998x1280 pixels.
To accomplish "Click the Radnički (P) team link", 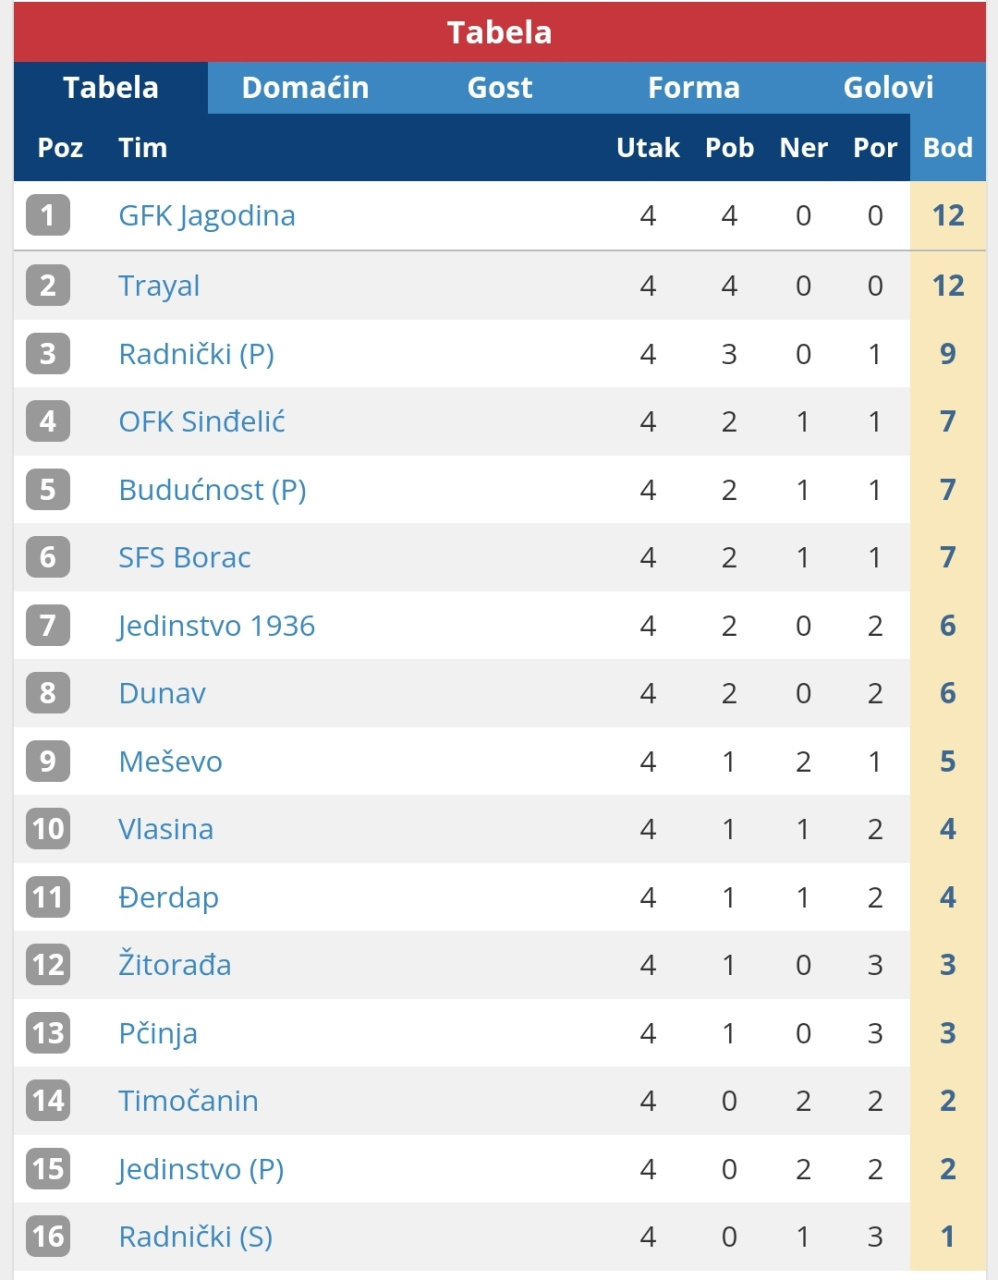I will (196, 354).
